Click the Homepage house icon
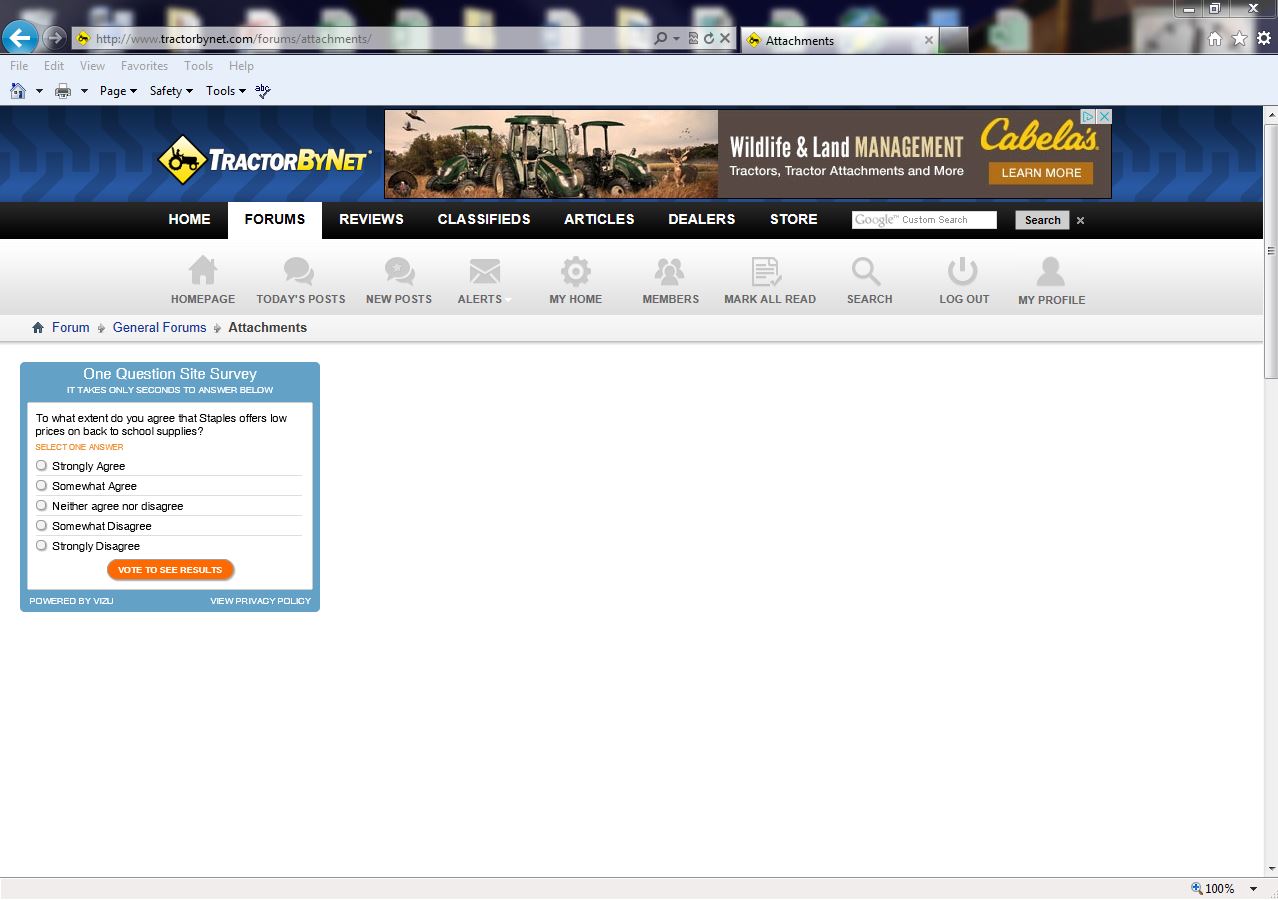Viewport: 1278px width, 900px height. click(203, 271)
